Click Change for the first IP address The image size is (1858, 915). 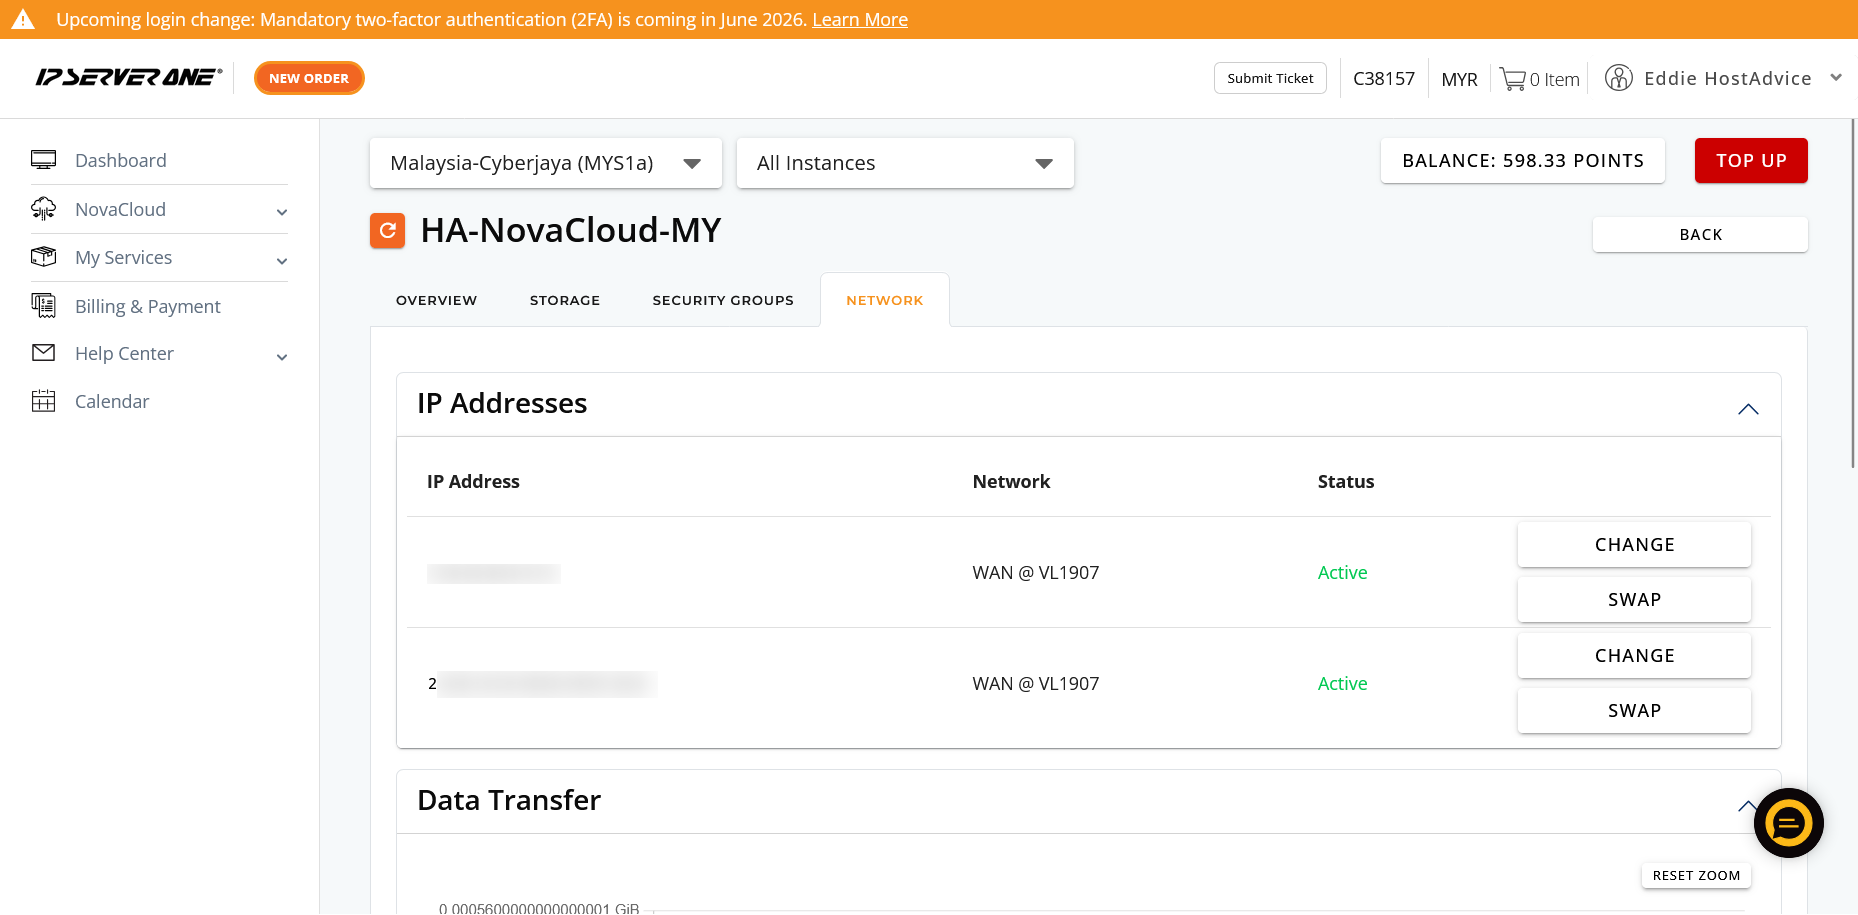coord(1634,544)
